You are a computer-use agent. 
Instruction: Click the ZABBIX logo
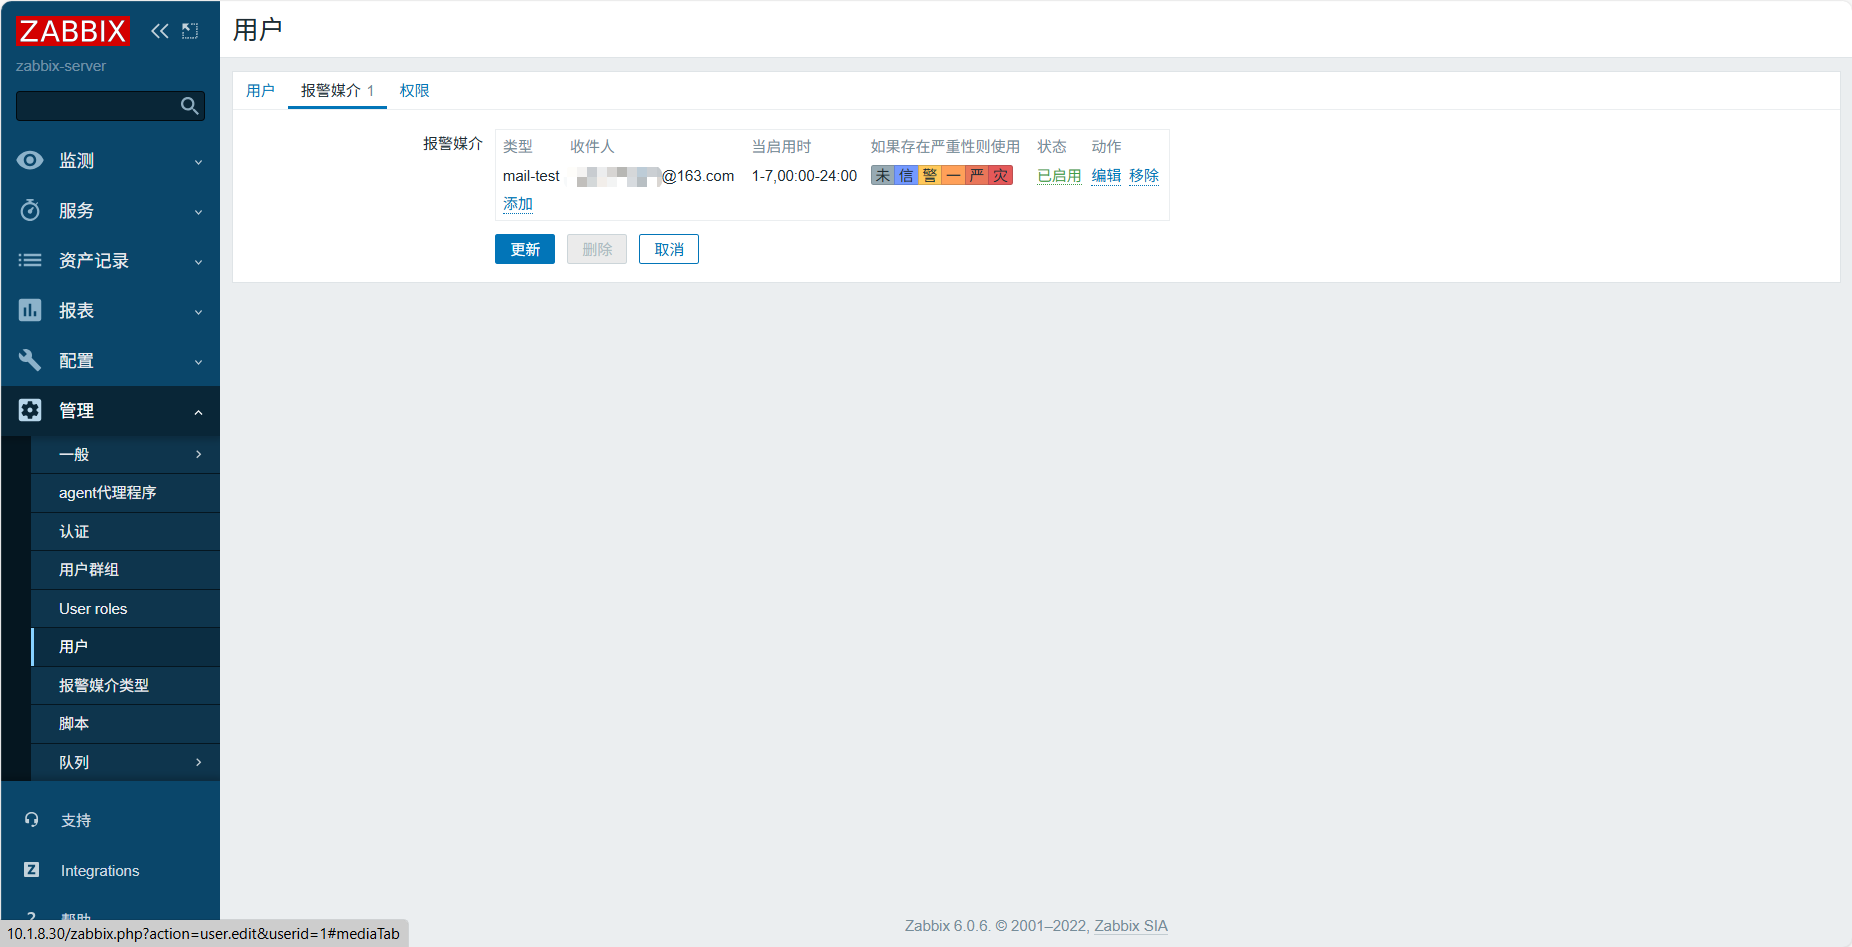point(72,31)
